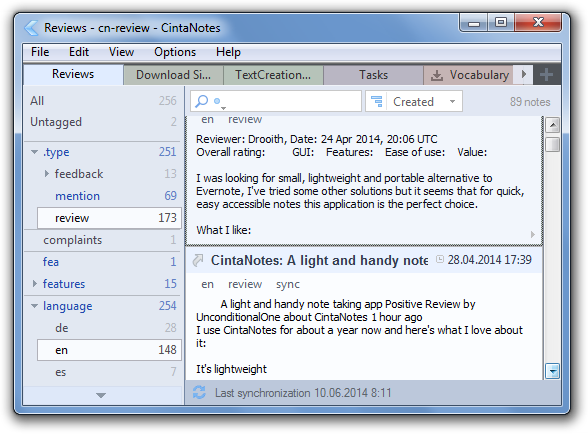
Task: Show more tabs with the right arrow
Action: pos(524,74)
